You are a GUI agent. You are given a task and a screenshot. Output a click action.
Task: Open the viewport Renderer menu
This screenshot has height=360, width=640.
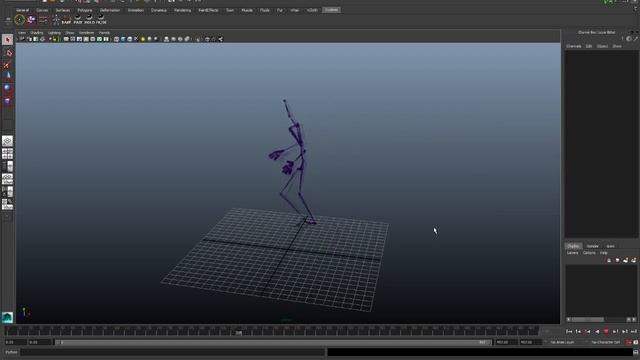[x=87, y=33]
